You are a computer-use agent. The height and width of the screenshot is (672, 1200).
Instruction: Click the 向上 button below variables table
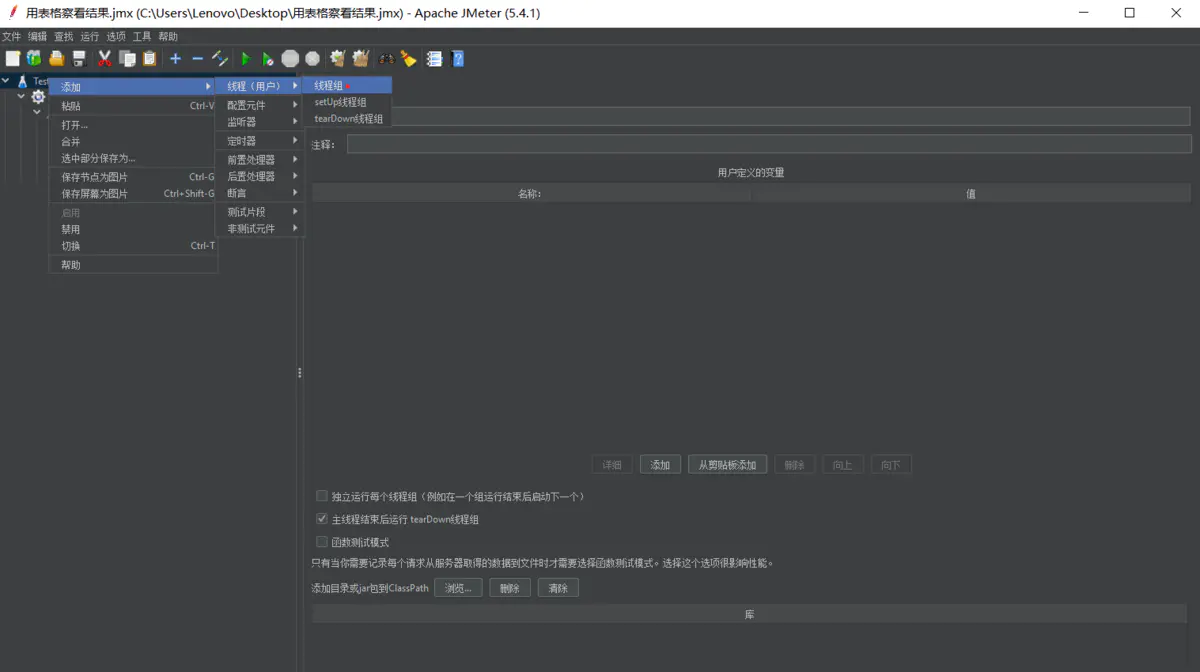pos(842,465)
